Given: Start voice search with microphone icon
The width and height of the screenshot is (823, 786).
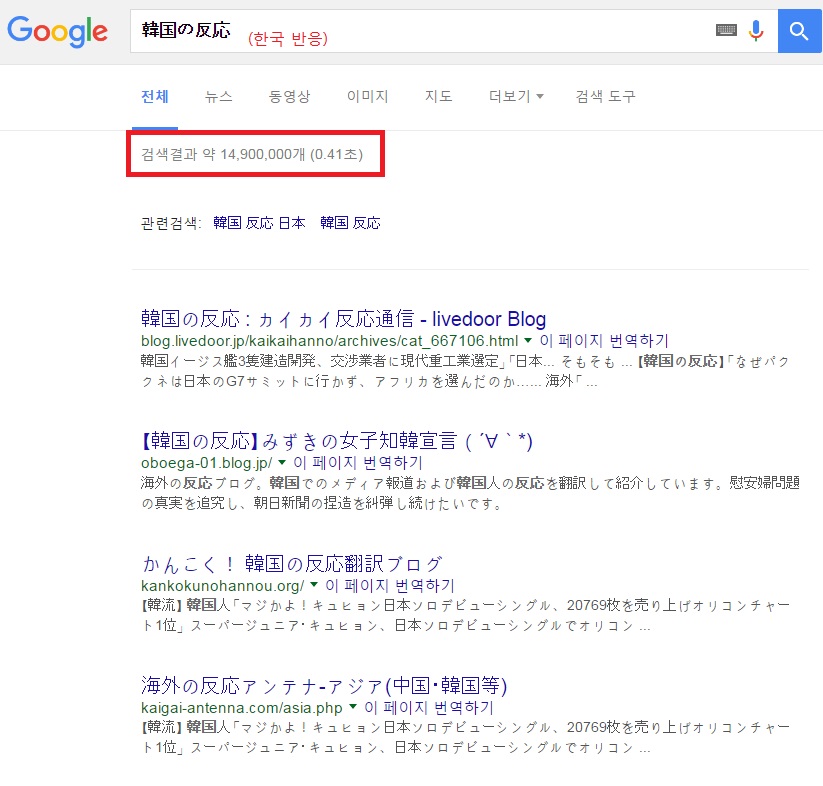Looking at the screenshot, I should point(756,31).
